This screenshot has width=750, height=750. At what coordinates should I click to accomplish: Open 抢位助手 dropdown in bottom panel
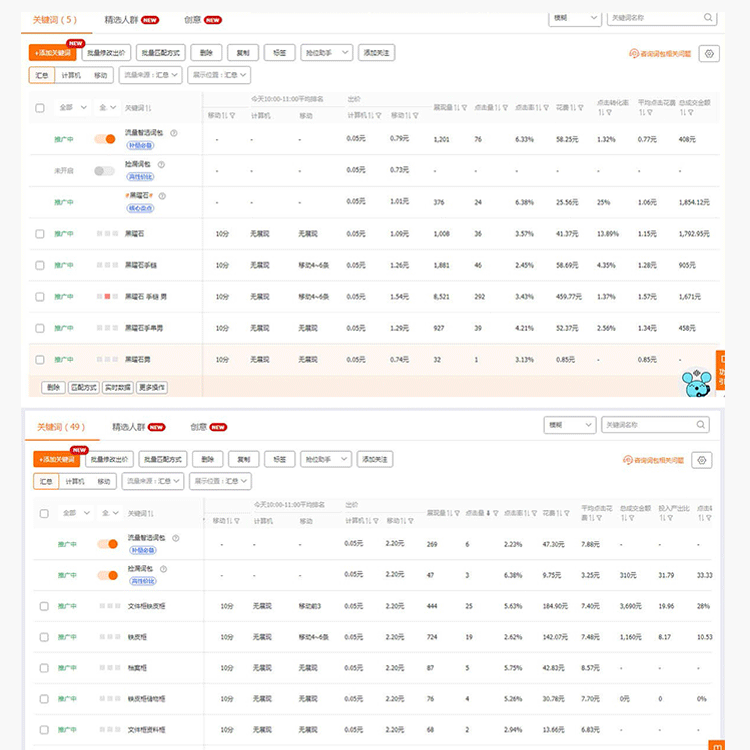point(326,459)
